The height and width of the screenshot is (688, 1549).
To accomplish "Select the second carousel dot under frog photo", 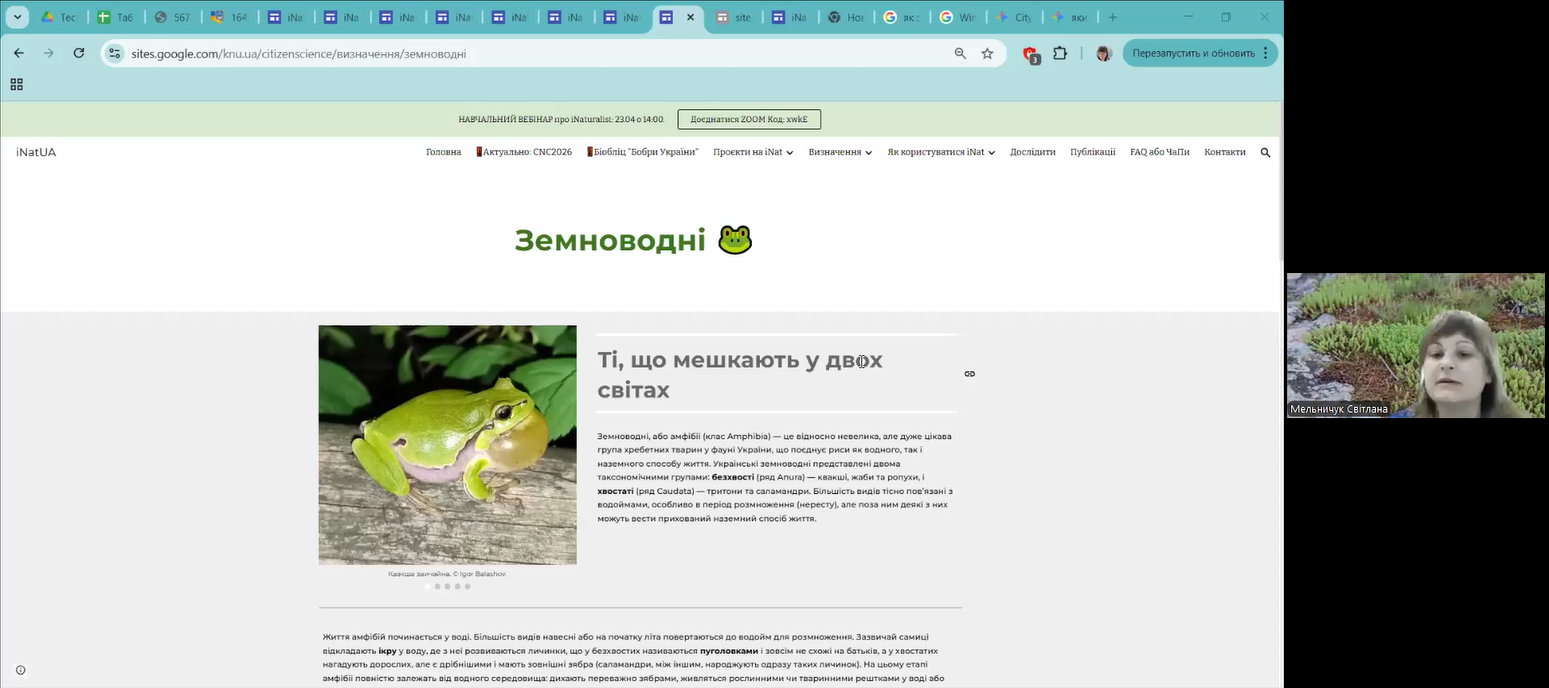I will pos(437,586).
